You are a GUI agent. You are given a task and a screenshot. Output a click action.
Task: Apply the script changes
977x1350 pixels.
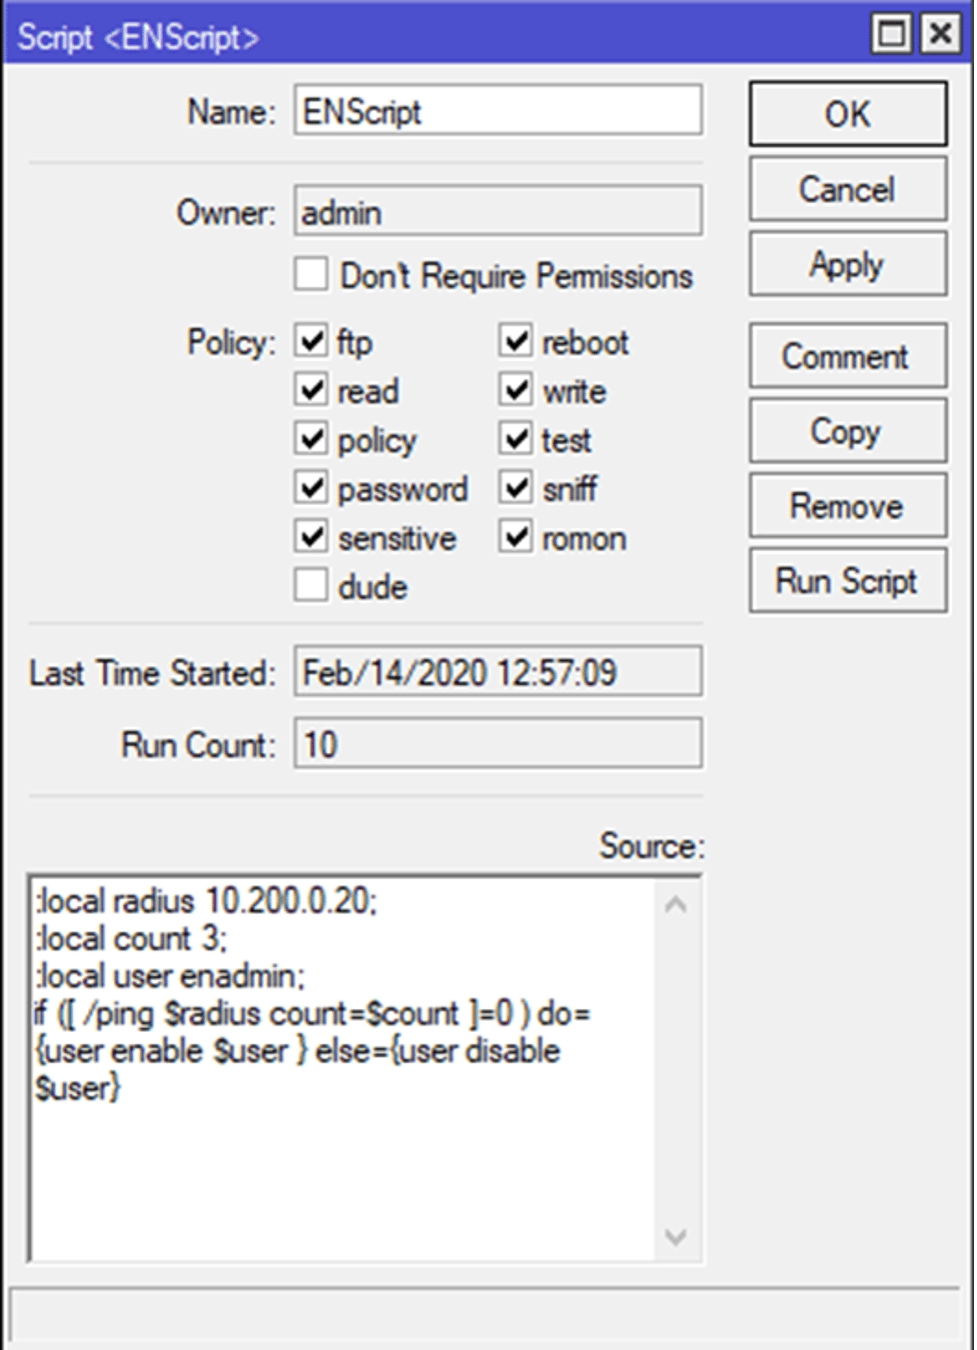tap(847, 264)
